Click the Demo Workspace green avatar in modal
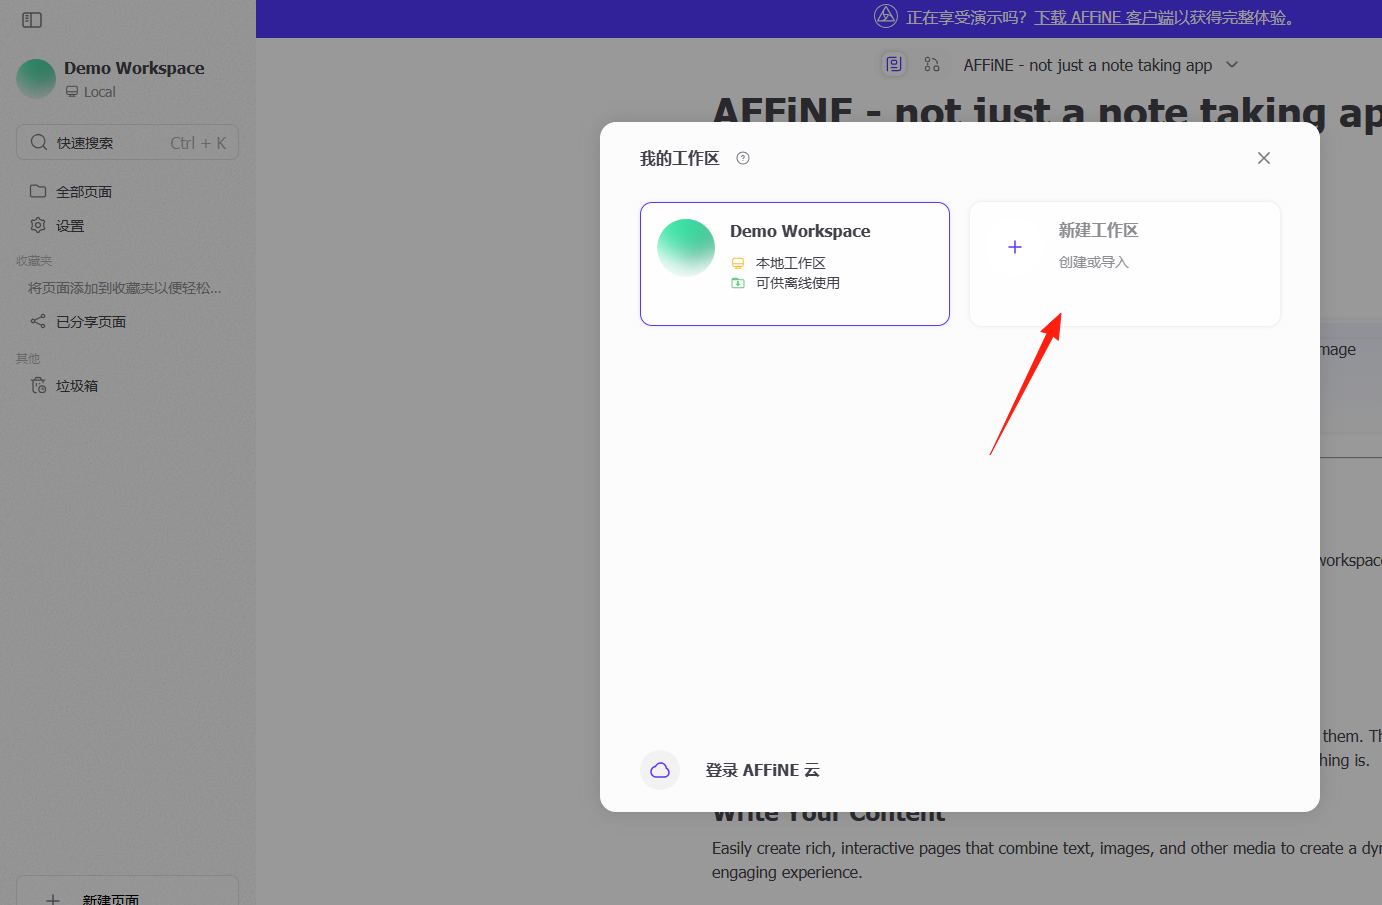The image size is (1382, 905). (686, 248)
